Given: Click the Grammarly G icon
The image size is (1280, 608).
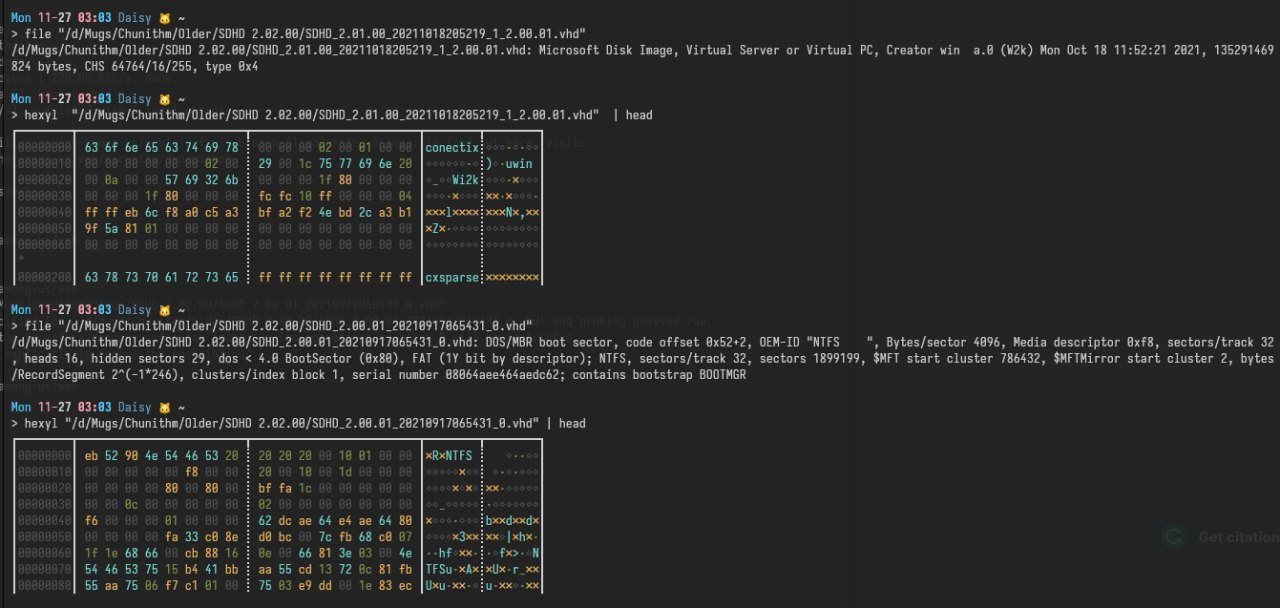Looking at the screenshot, I should click(x=1175, y=537).
